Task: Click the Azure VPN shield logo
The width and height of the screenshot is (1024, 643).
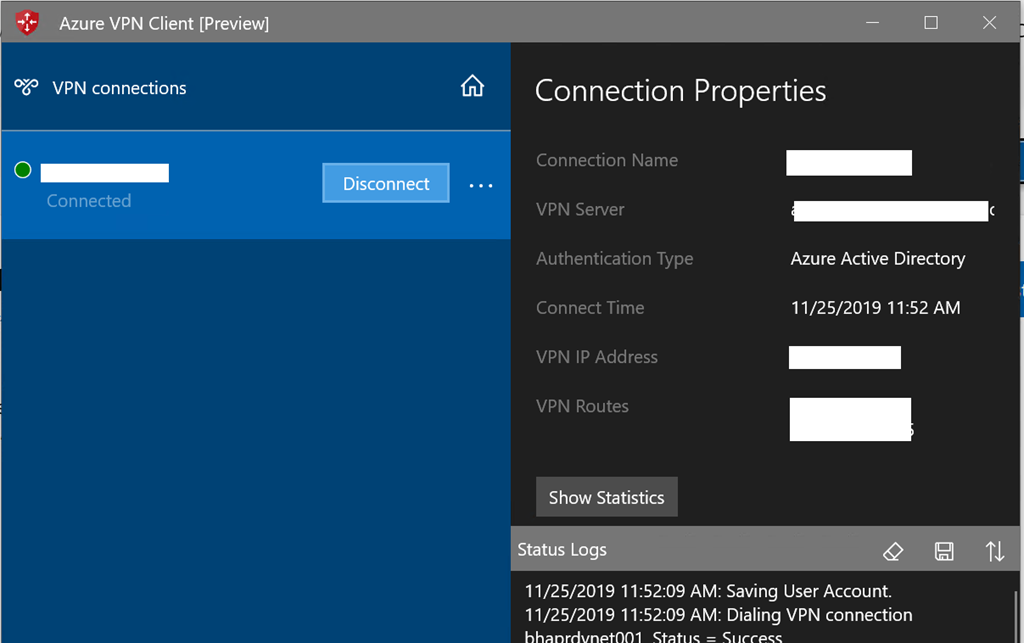Action: 28,22
